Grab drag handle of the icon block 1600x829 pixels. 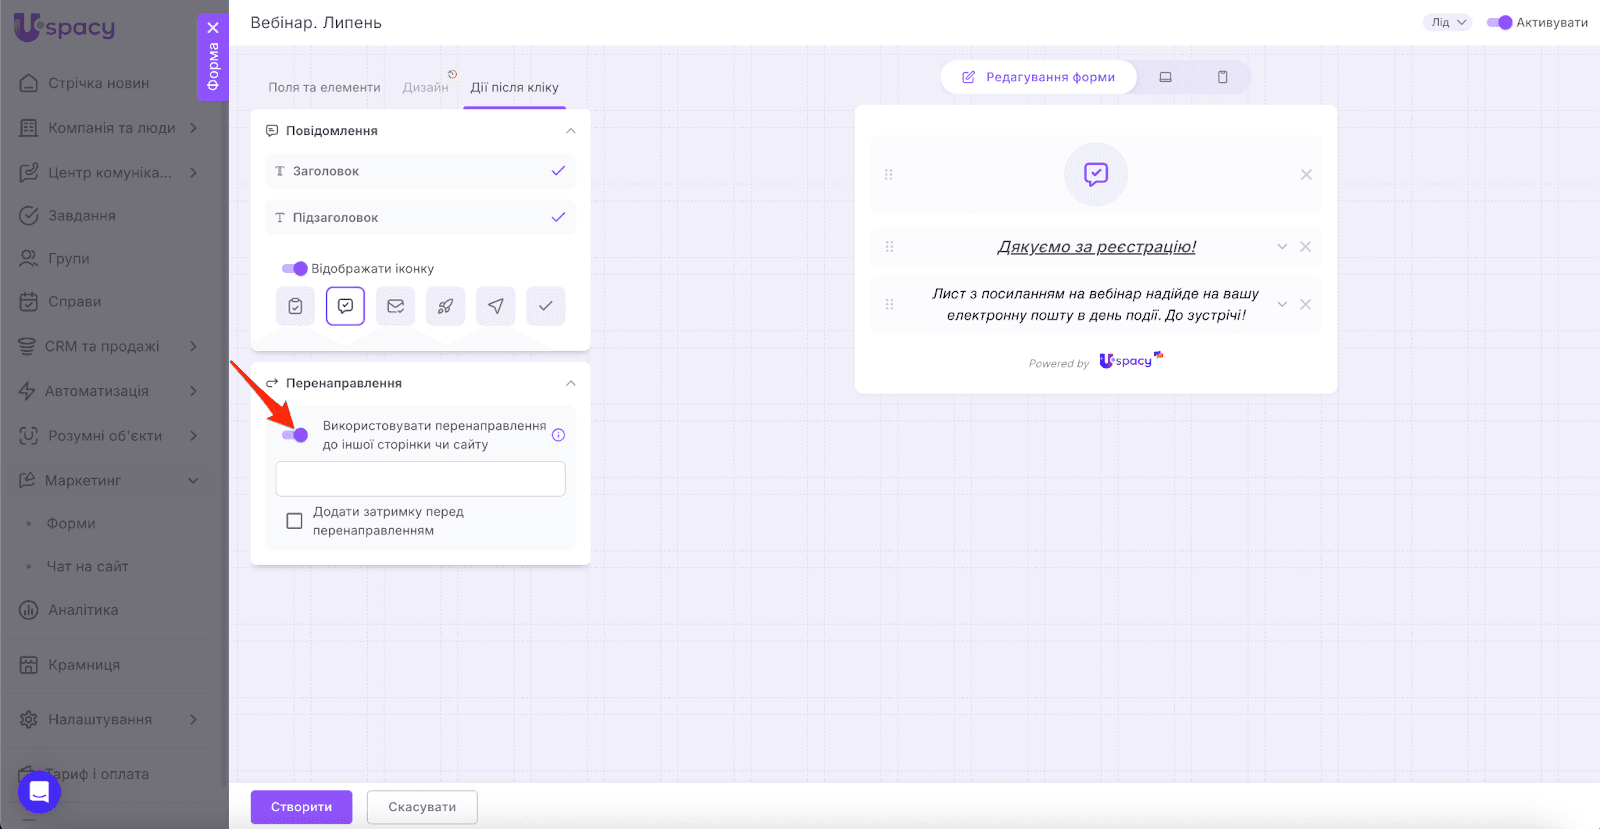(888, 174)
